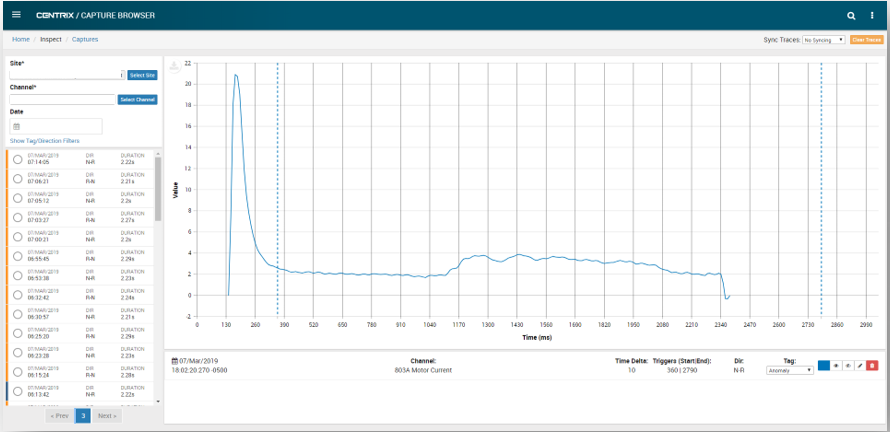Open the vertical three-dot options menu
Screen dimensions: 890x432
point(872,16)
